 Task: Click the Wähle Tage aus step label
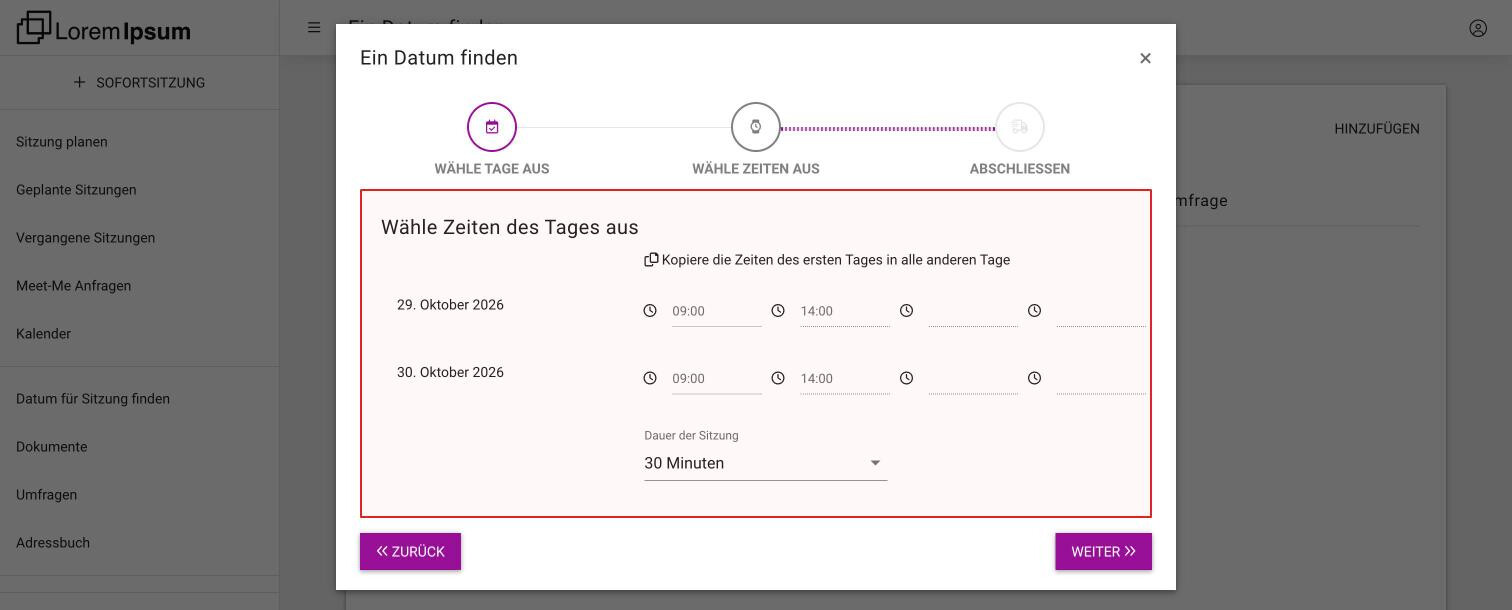(x=492, y=169)
